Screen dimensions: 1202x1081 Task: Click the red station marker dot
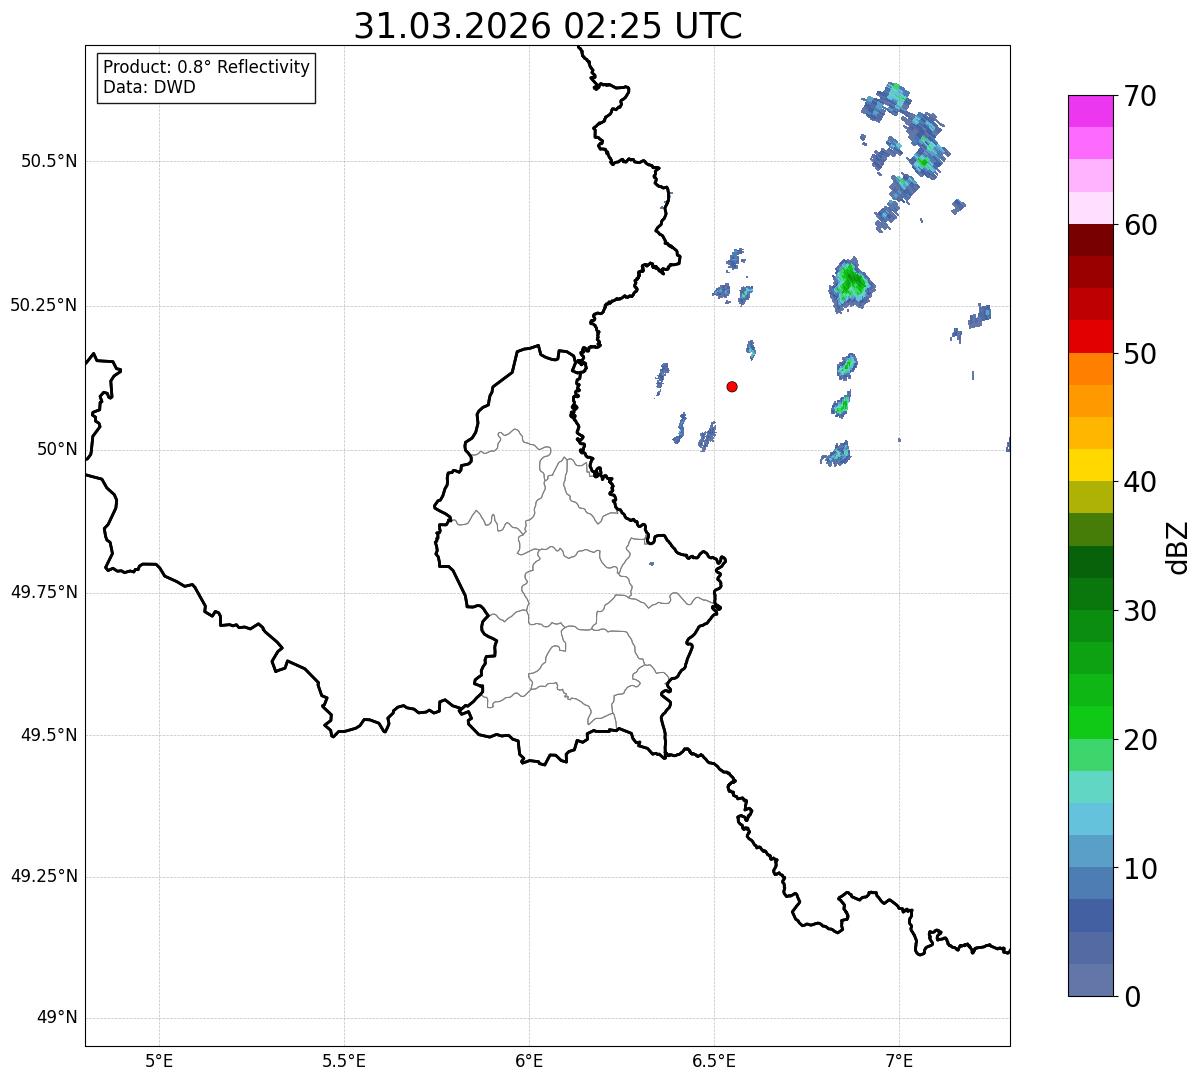point(732,386)
